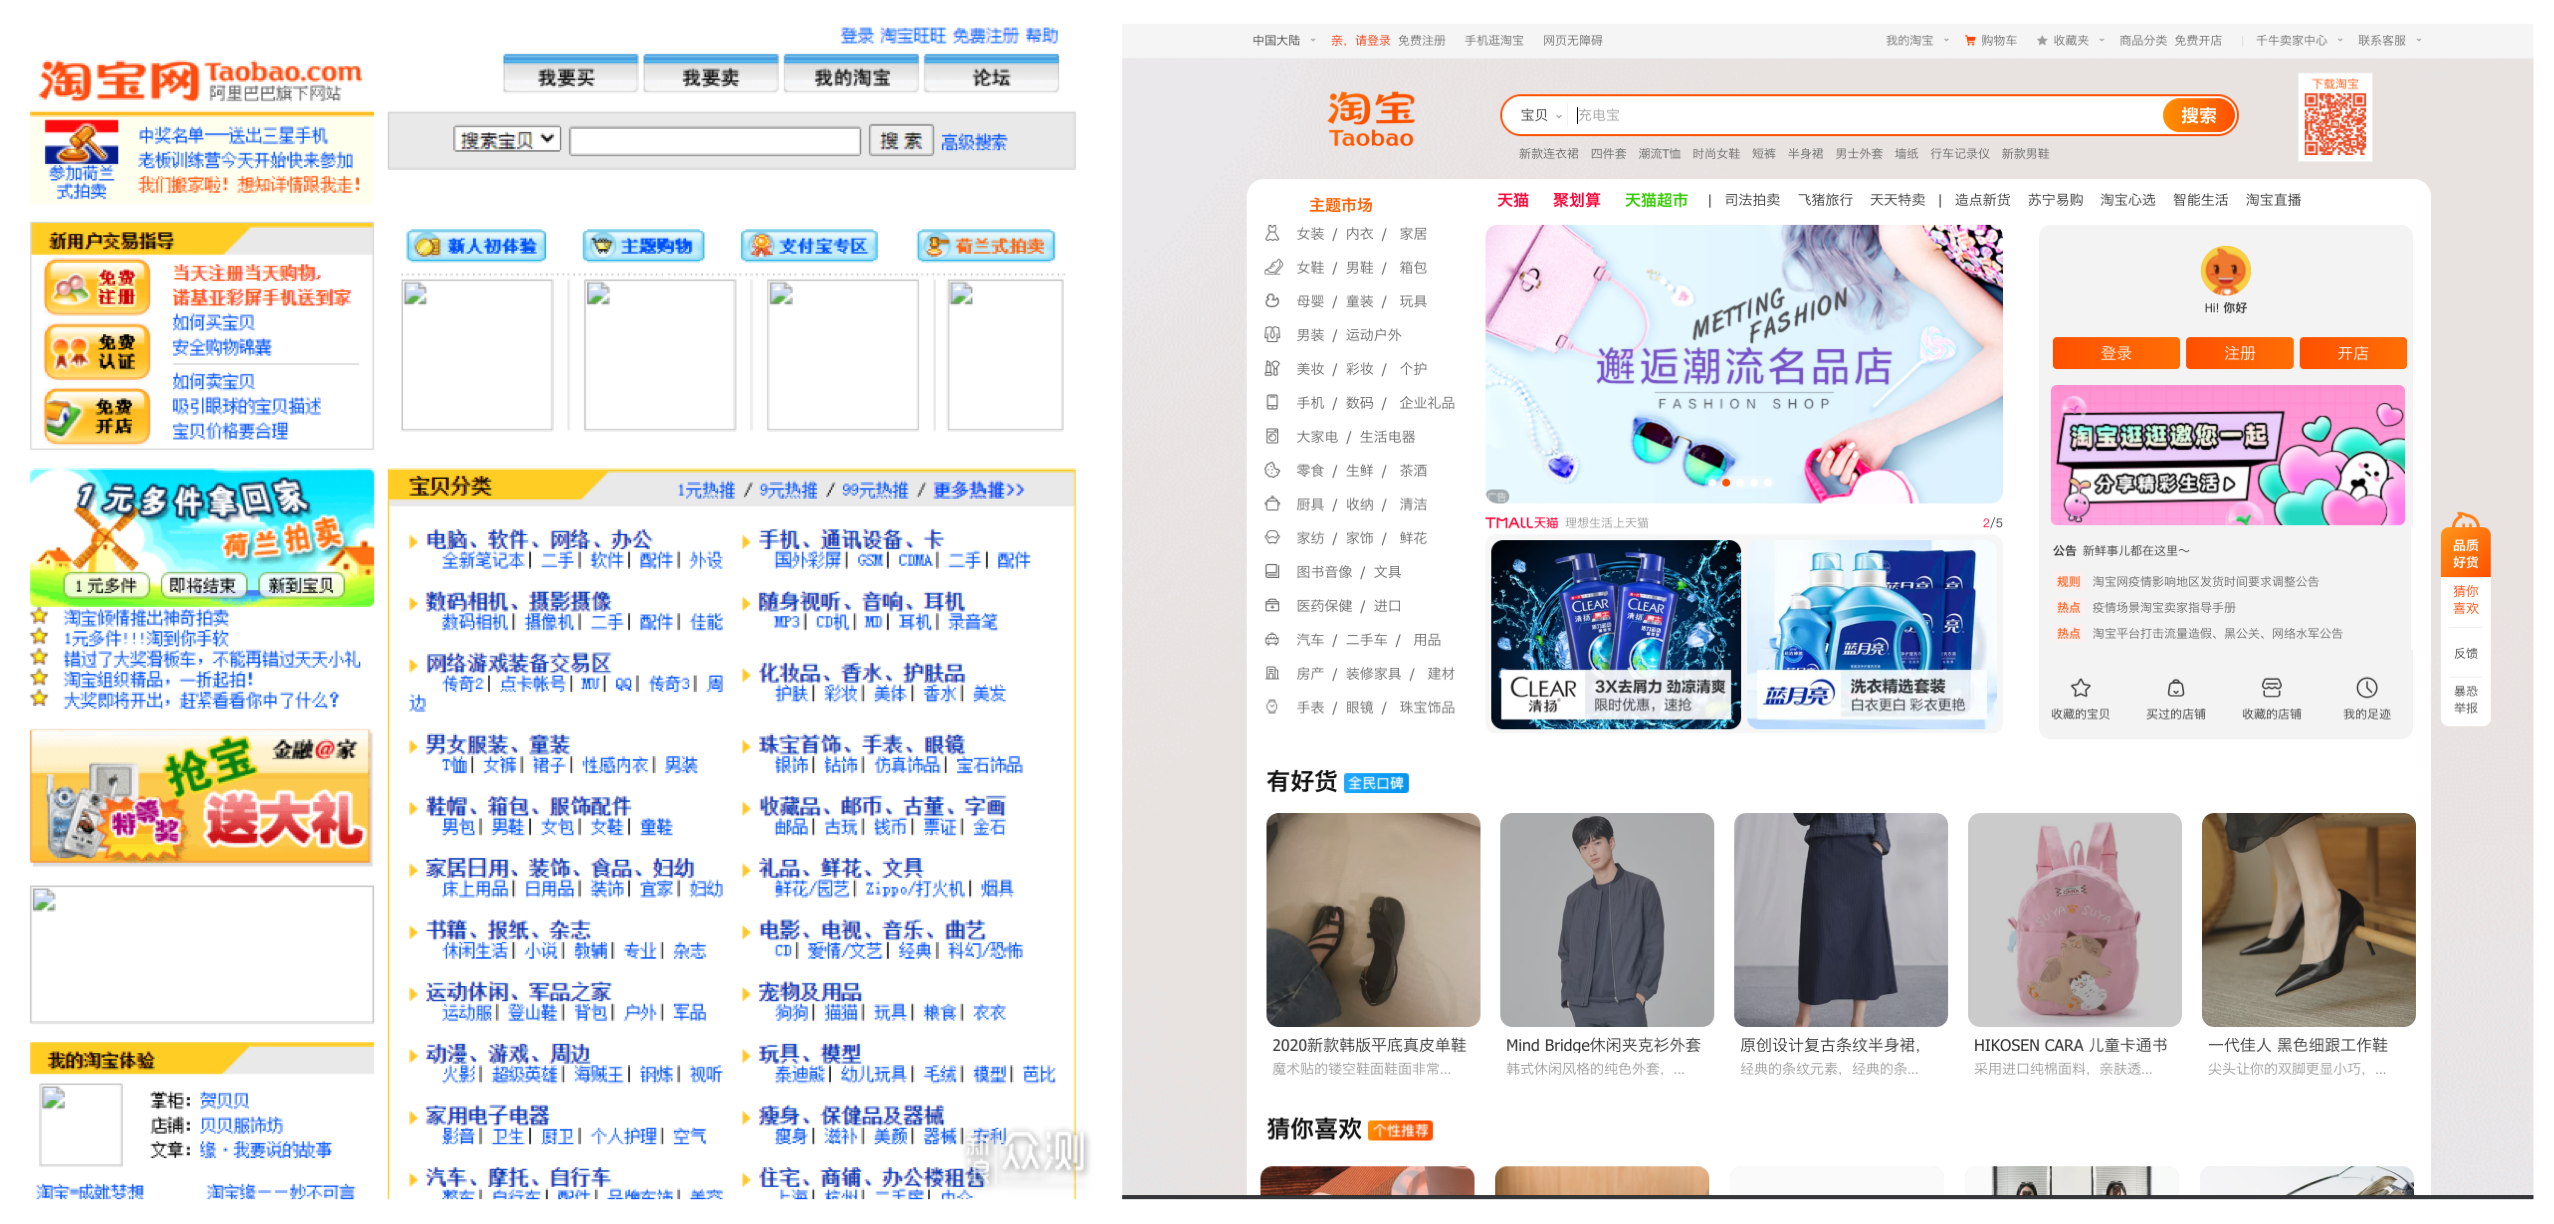Expand 玩具、模型 category arrow

(x=746, y=1055)
